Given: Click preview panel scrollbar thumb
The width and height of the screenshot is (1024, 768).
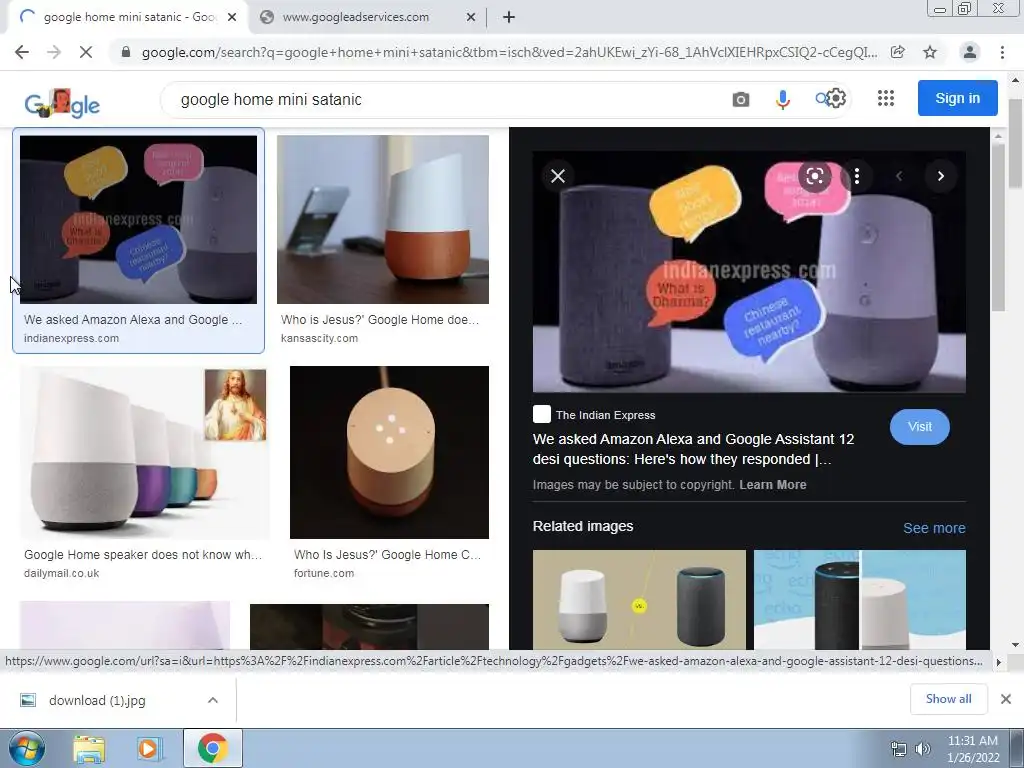Looking at the screenshot, I should (997, 227).
